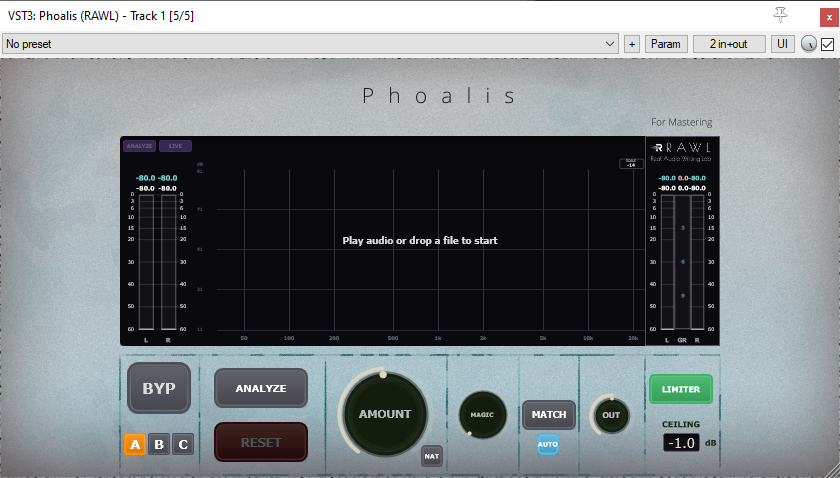Click the GR gain reduction meter

point(682,262)
